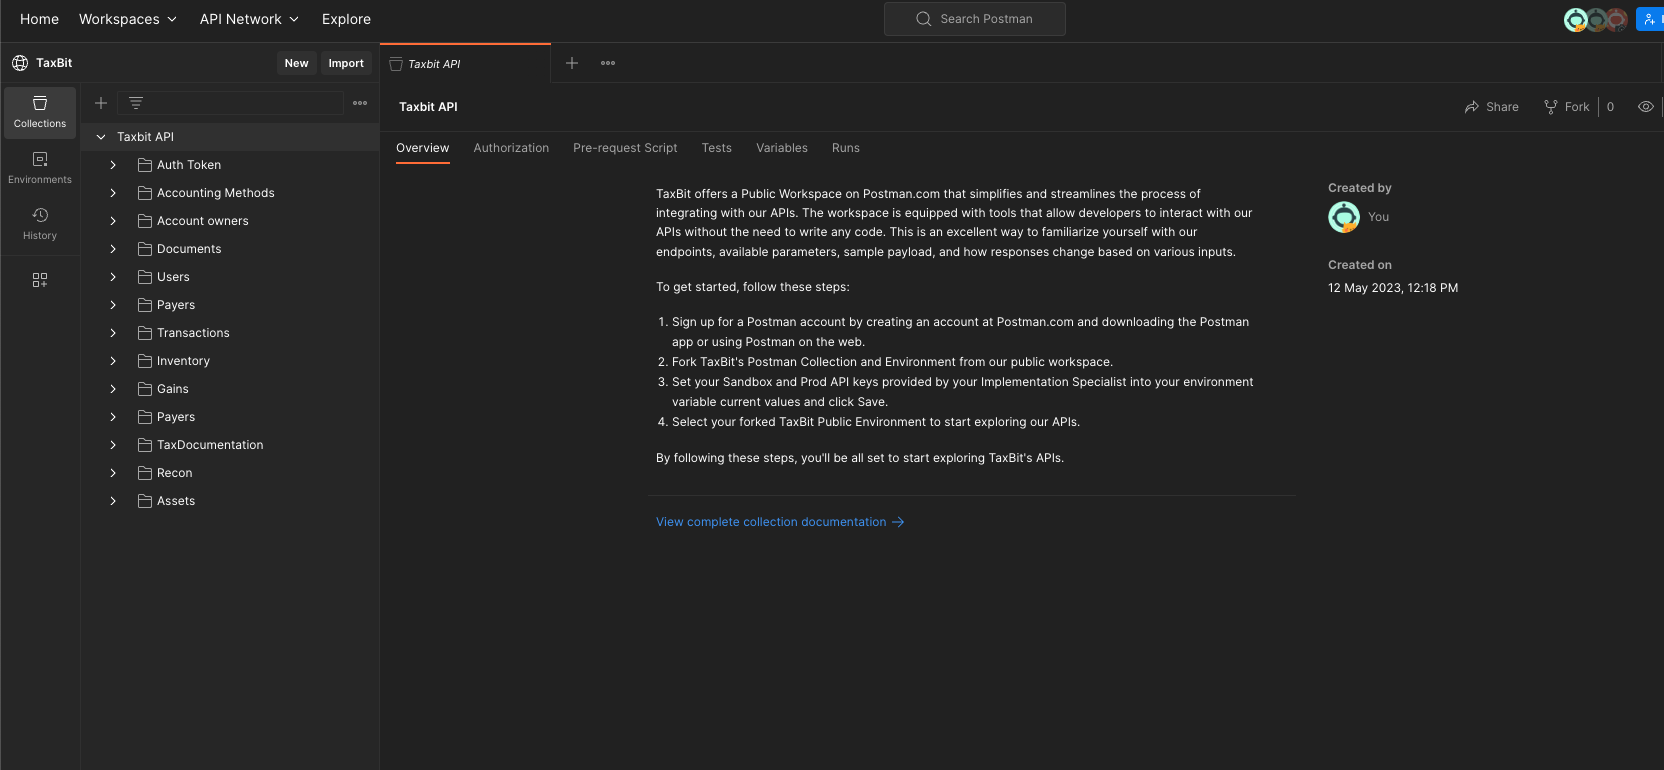Click the New button

pos(296,63)
